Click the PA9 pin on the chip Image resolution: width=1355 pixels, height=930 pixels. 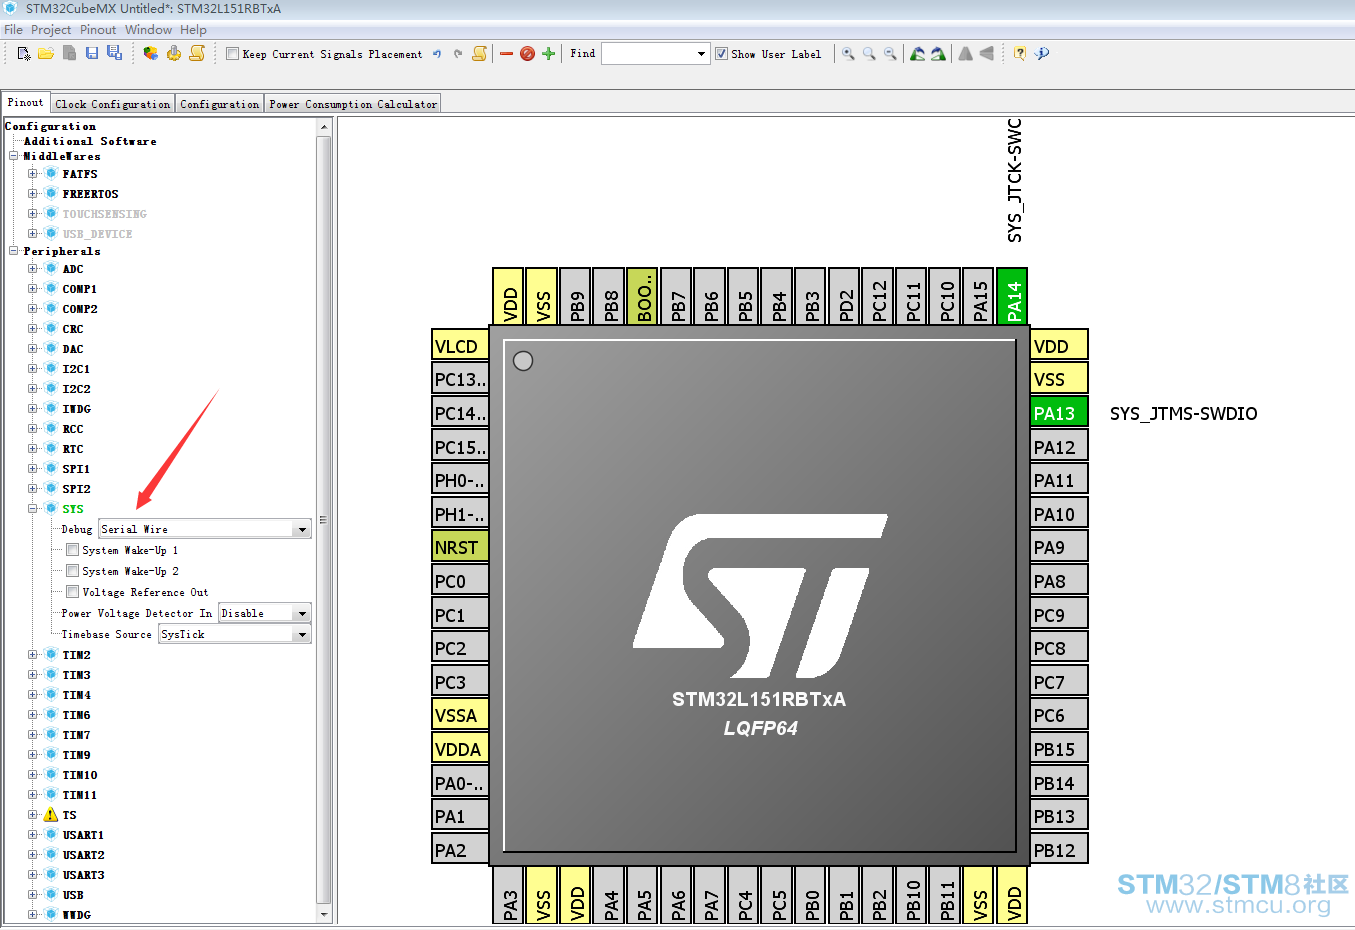pyautogui.click(x=1058, y=547)
